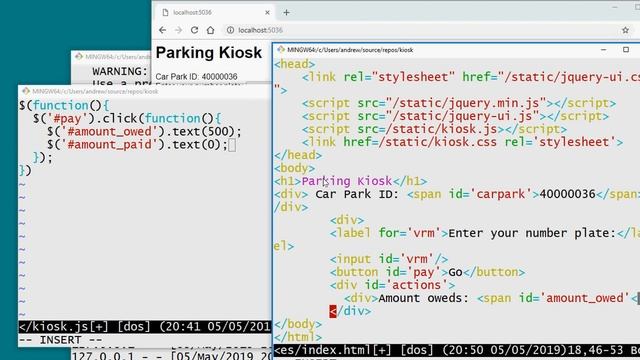Click the site info icon in address bar
Viewport: 640px width, 360px height.
click(x=230, y=30)
